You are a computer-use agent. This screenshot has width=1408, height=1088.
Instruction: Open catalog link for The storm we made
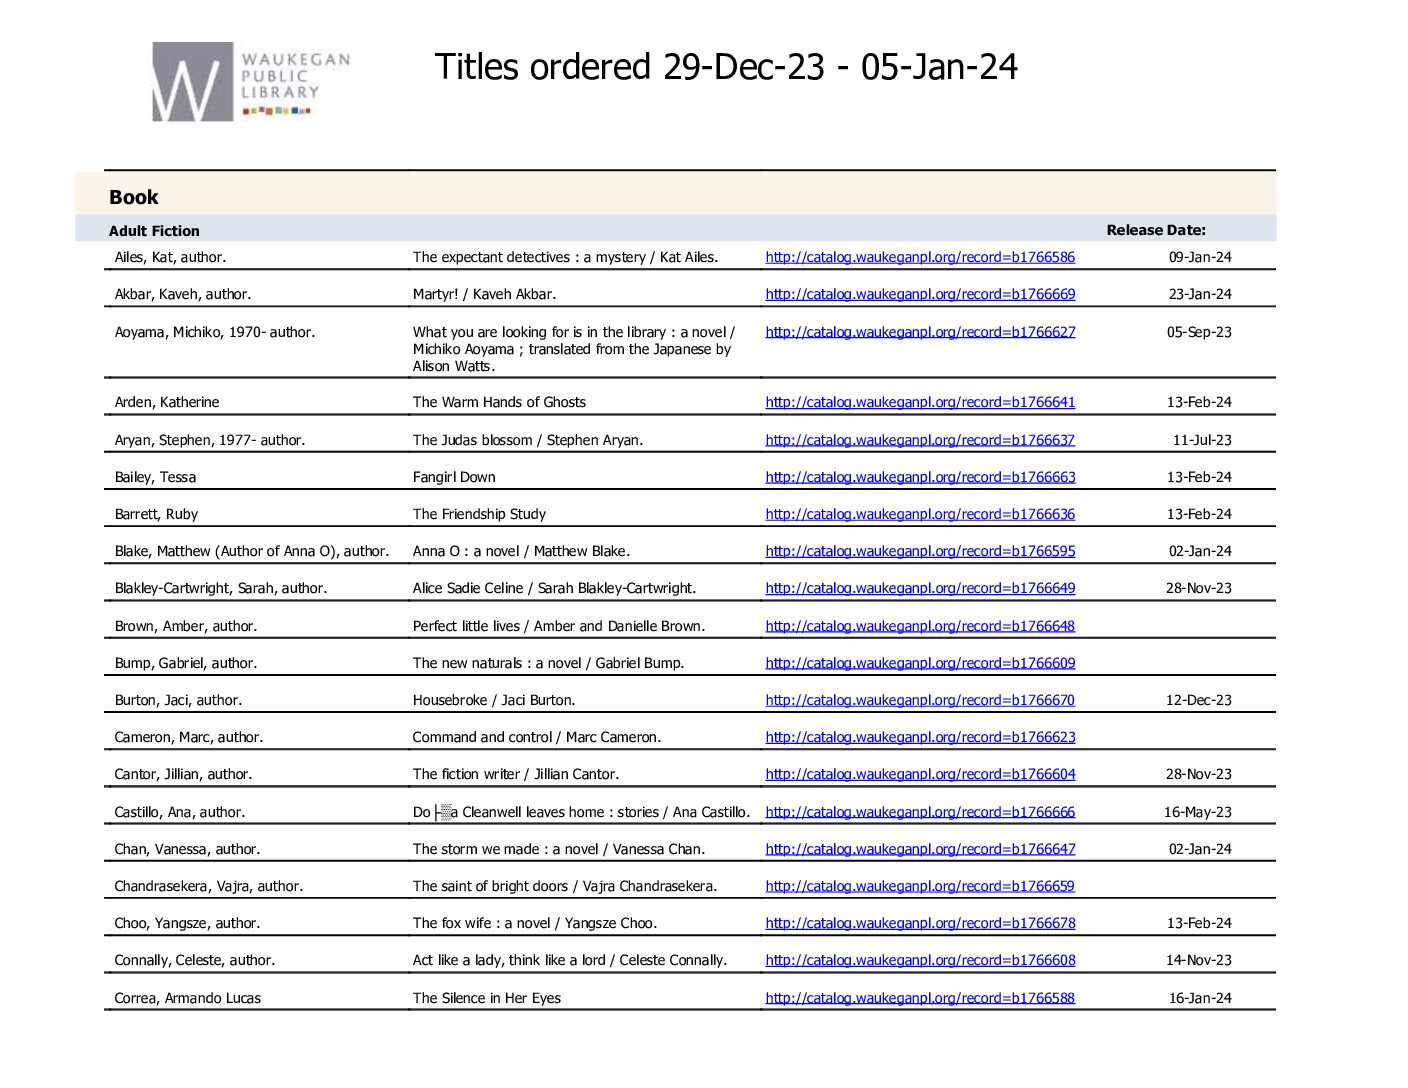pyautogui.click(x=920, y=849)
